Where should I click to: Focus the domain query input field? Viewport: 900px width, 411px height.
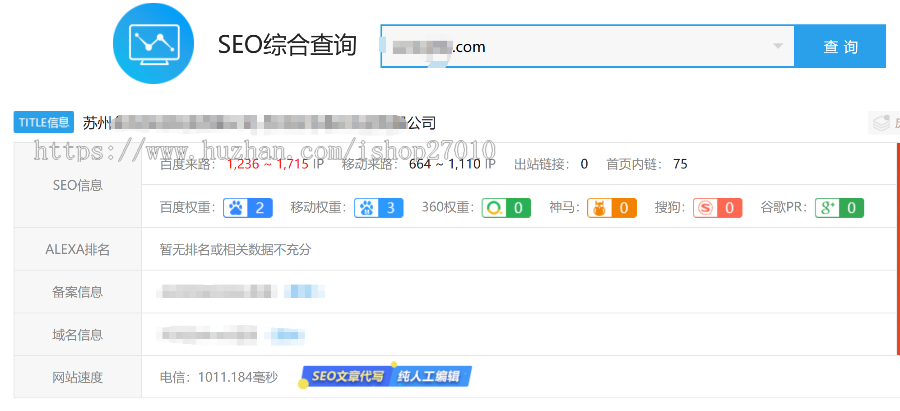pos(587,46)
